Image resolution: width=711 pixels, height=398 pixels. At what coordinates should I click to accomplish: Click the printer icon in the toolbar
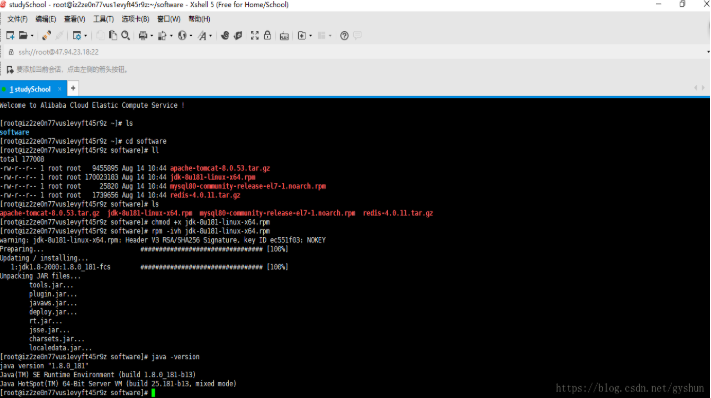tap(143, 35)
